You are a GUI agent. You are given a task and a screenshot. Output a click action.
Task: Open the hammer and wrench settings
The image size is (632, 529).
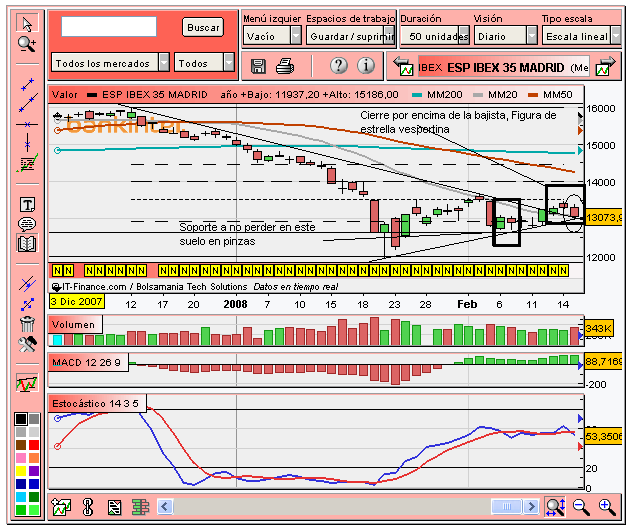click(27, 344)
